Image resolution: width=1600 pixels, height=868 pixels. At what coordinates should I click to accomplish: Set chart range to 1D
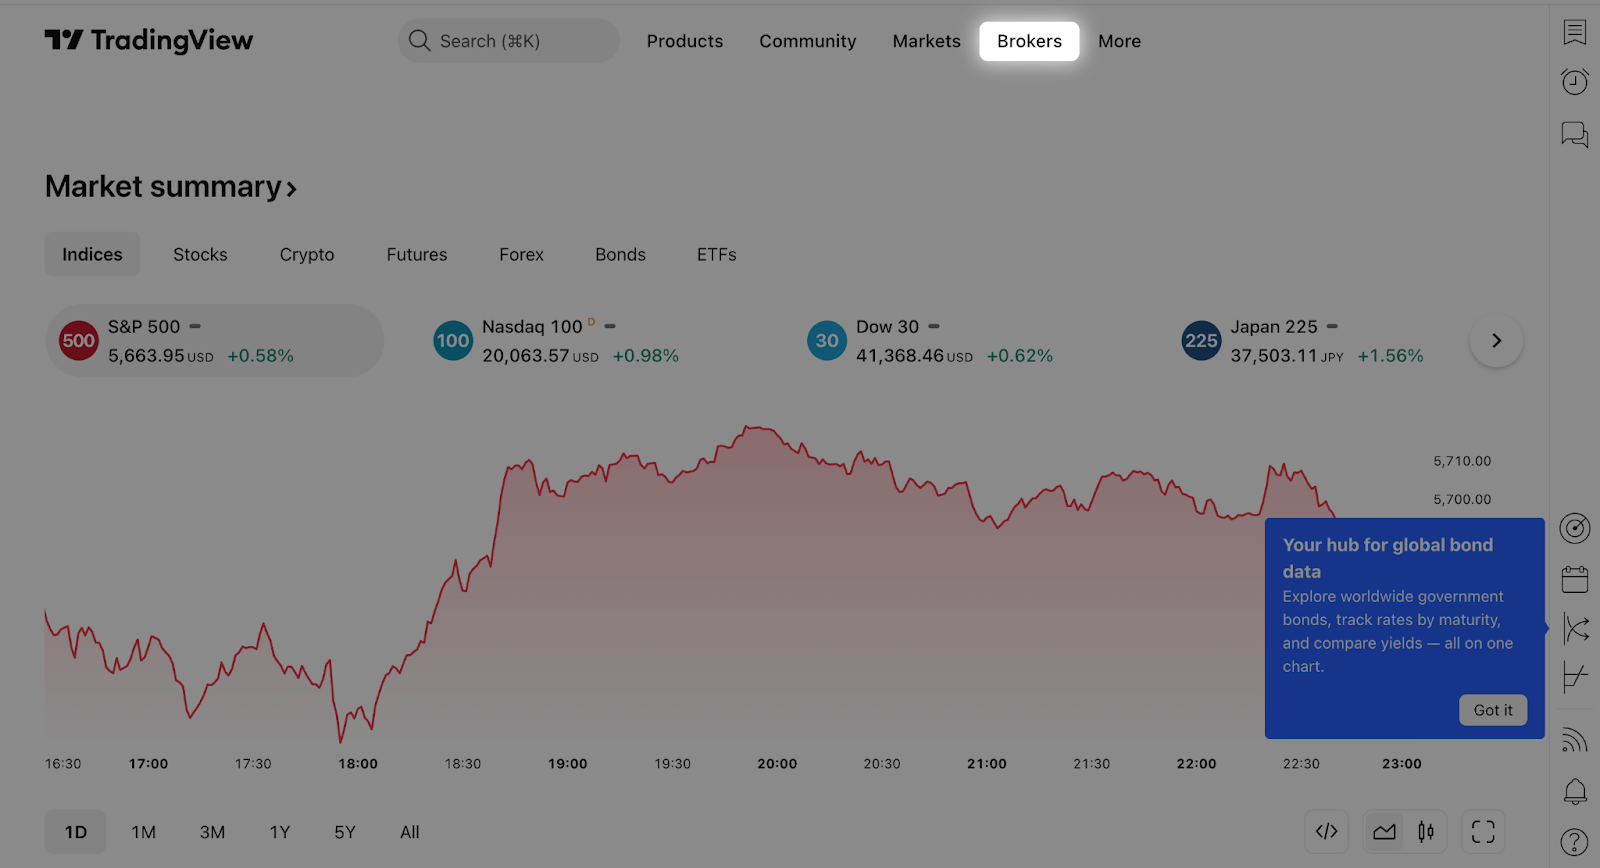coord(76,832)
